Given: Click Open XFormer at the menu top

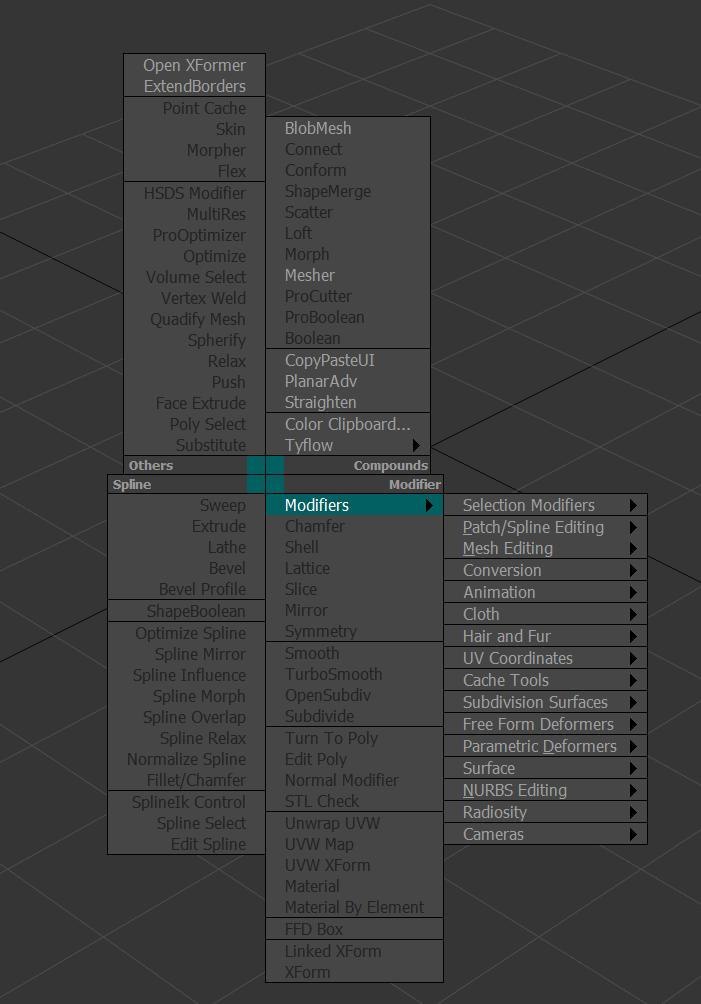Looking at the screenshot, I should 194,65.
